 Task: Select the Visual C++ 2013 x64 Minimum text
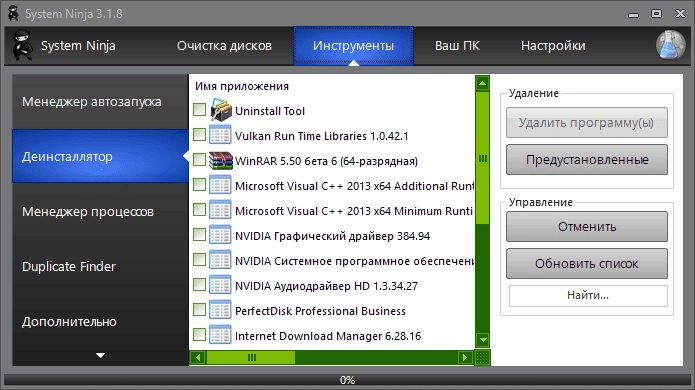coord(354,211)
